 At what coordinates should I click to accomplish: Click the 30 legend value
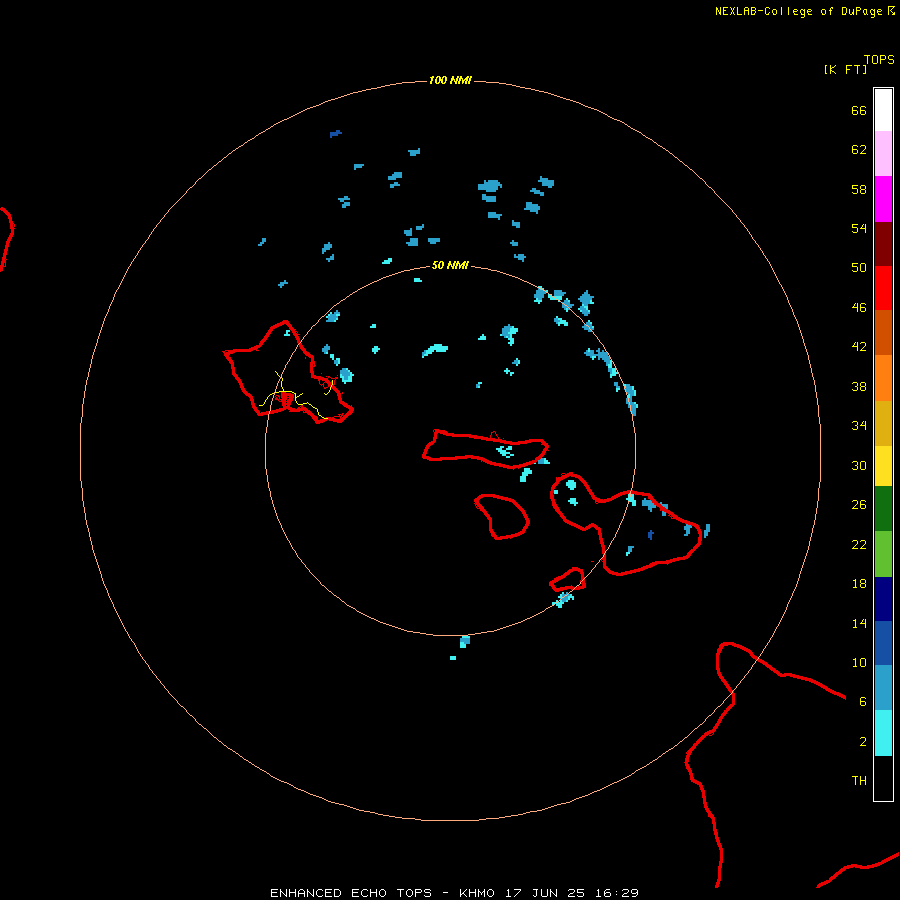(x=859, y=465)
